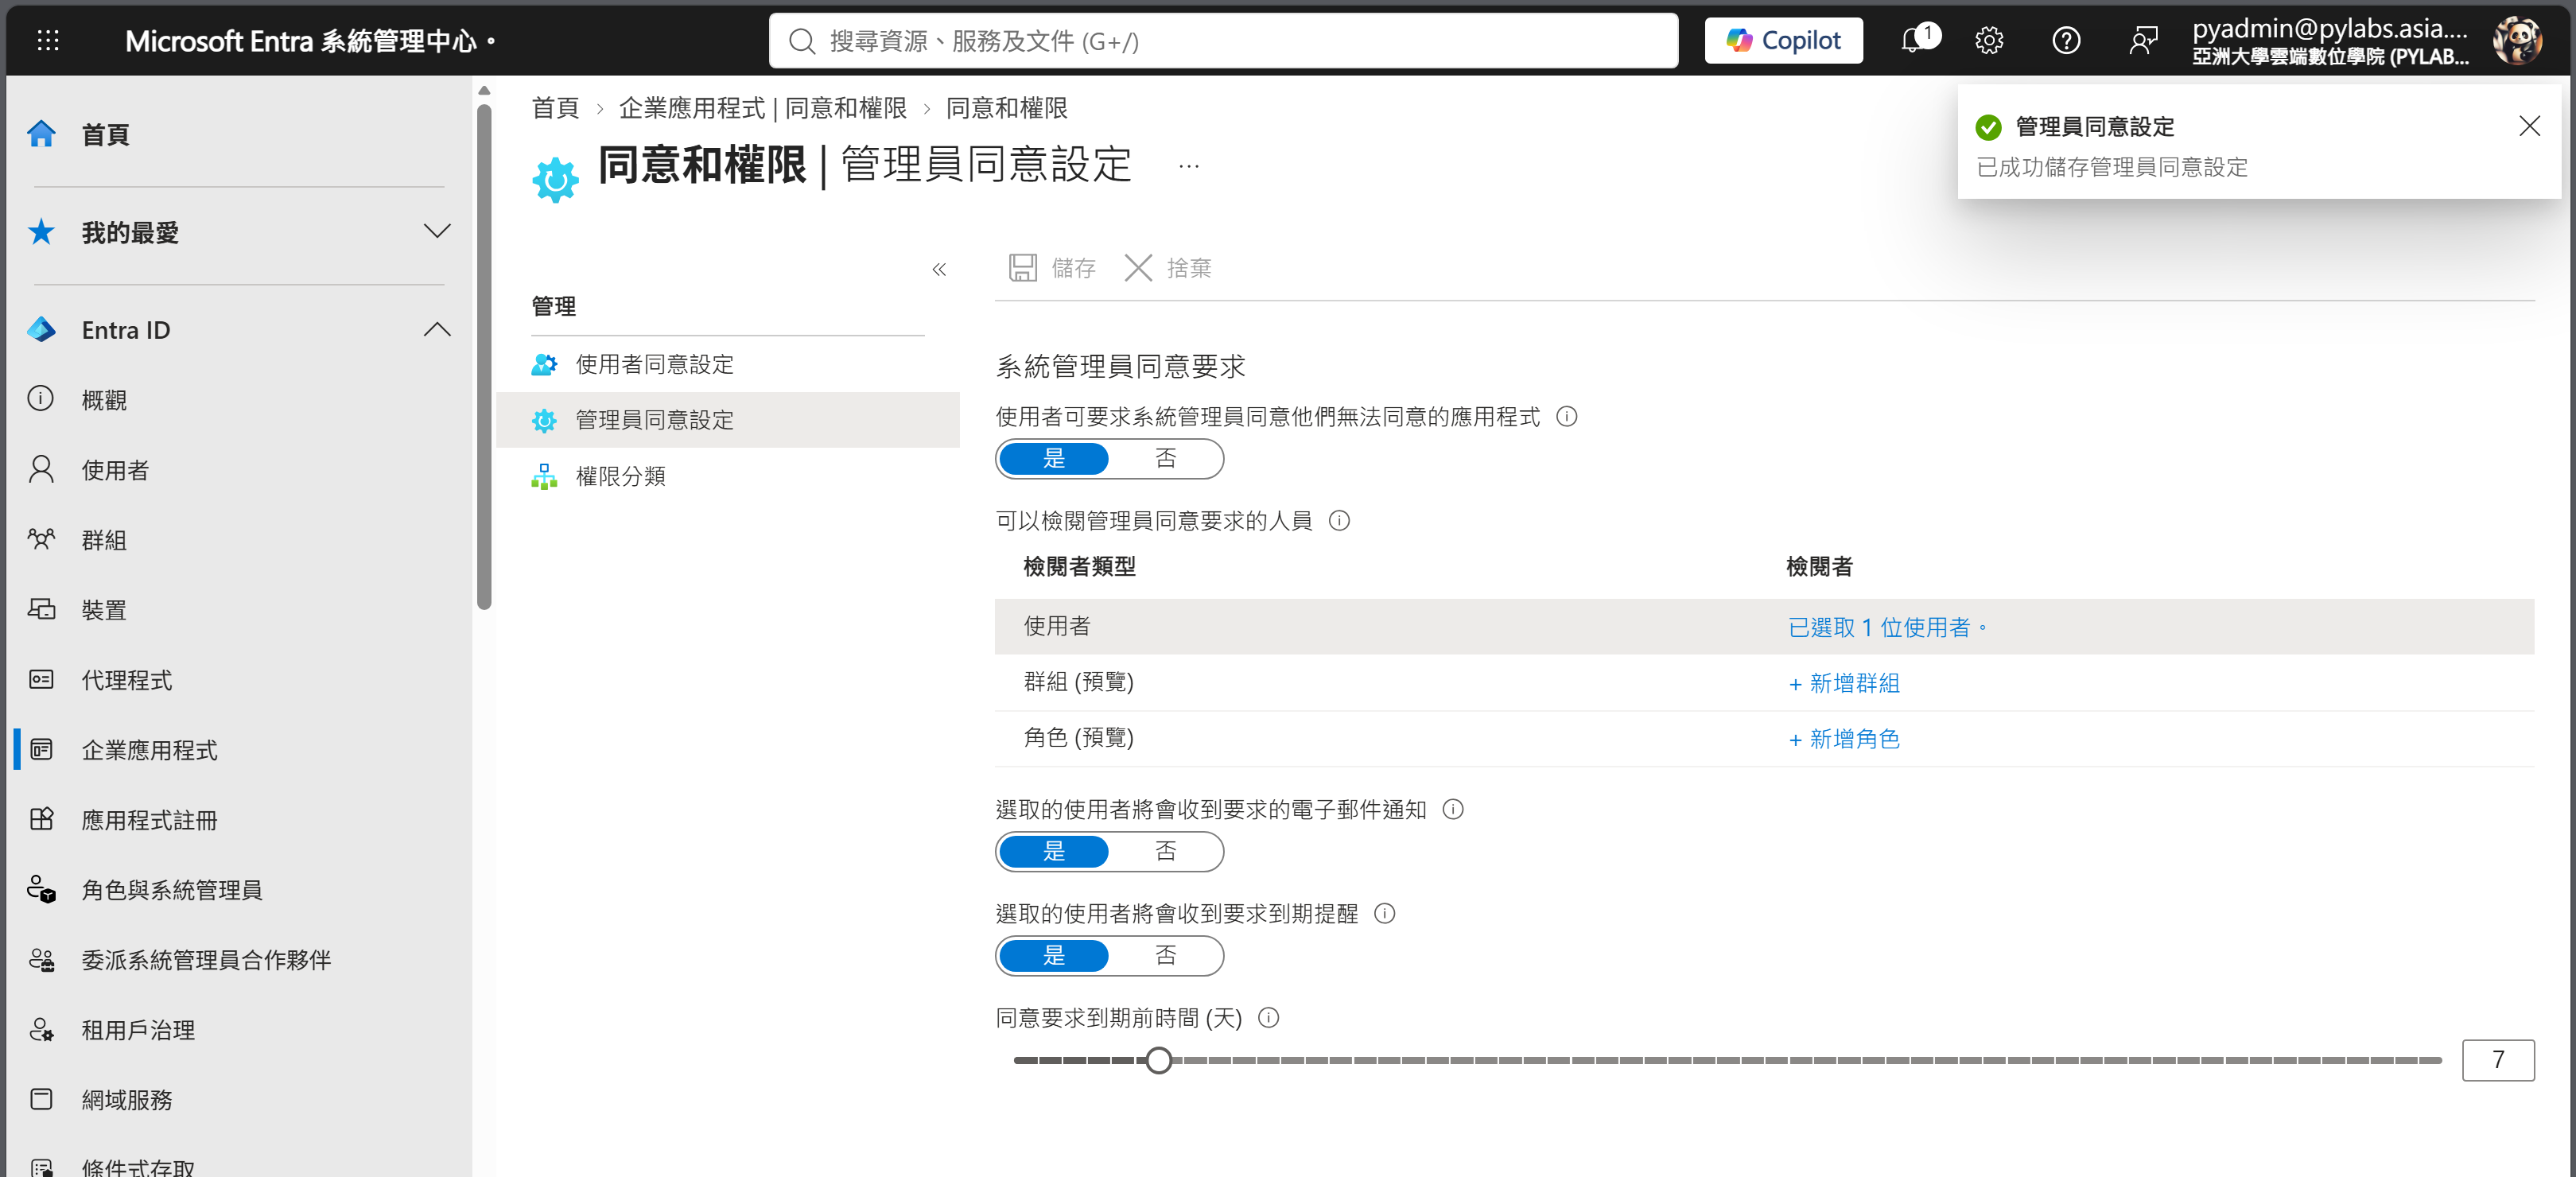This screenshot has height=1177, width=2576.
Task: Open 權限分類 menu item
Action: coord(727,476)
